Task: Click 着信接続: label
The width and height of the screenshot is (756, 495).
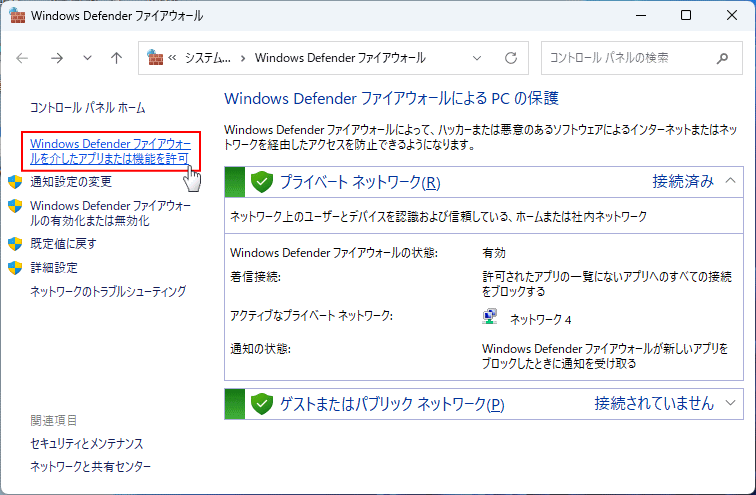Action: tap(256, 277)
